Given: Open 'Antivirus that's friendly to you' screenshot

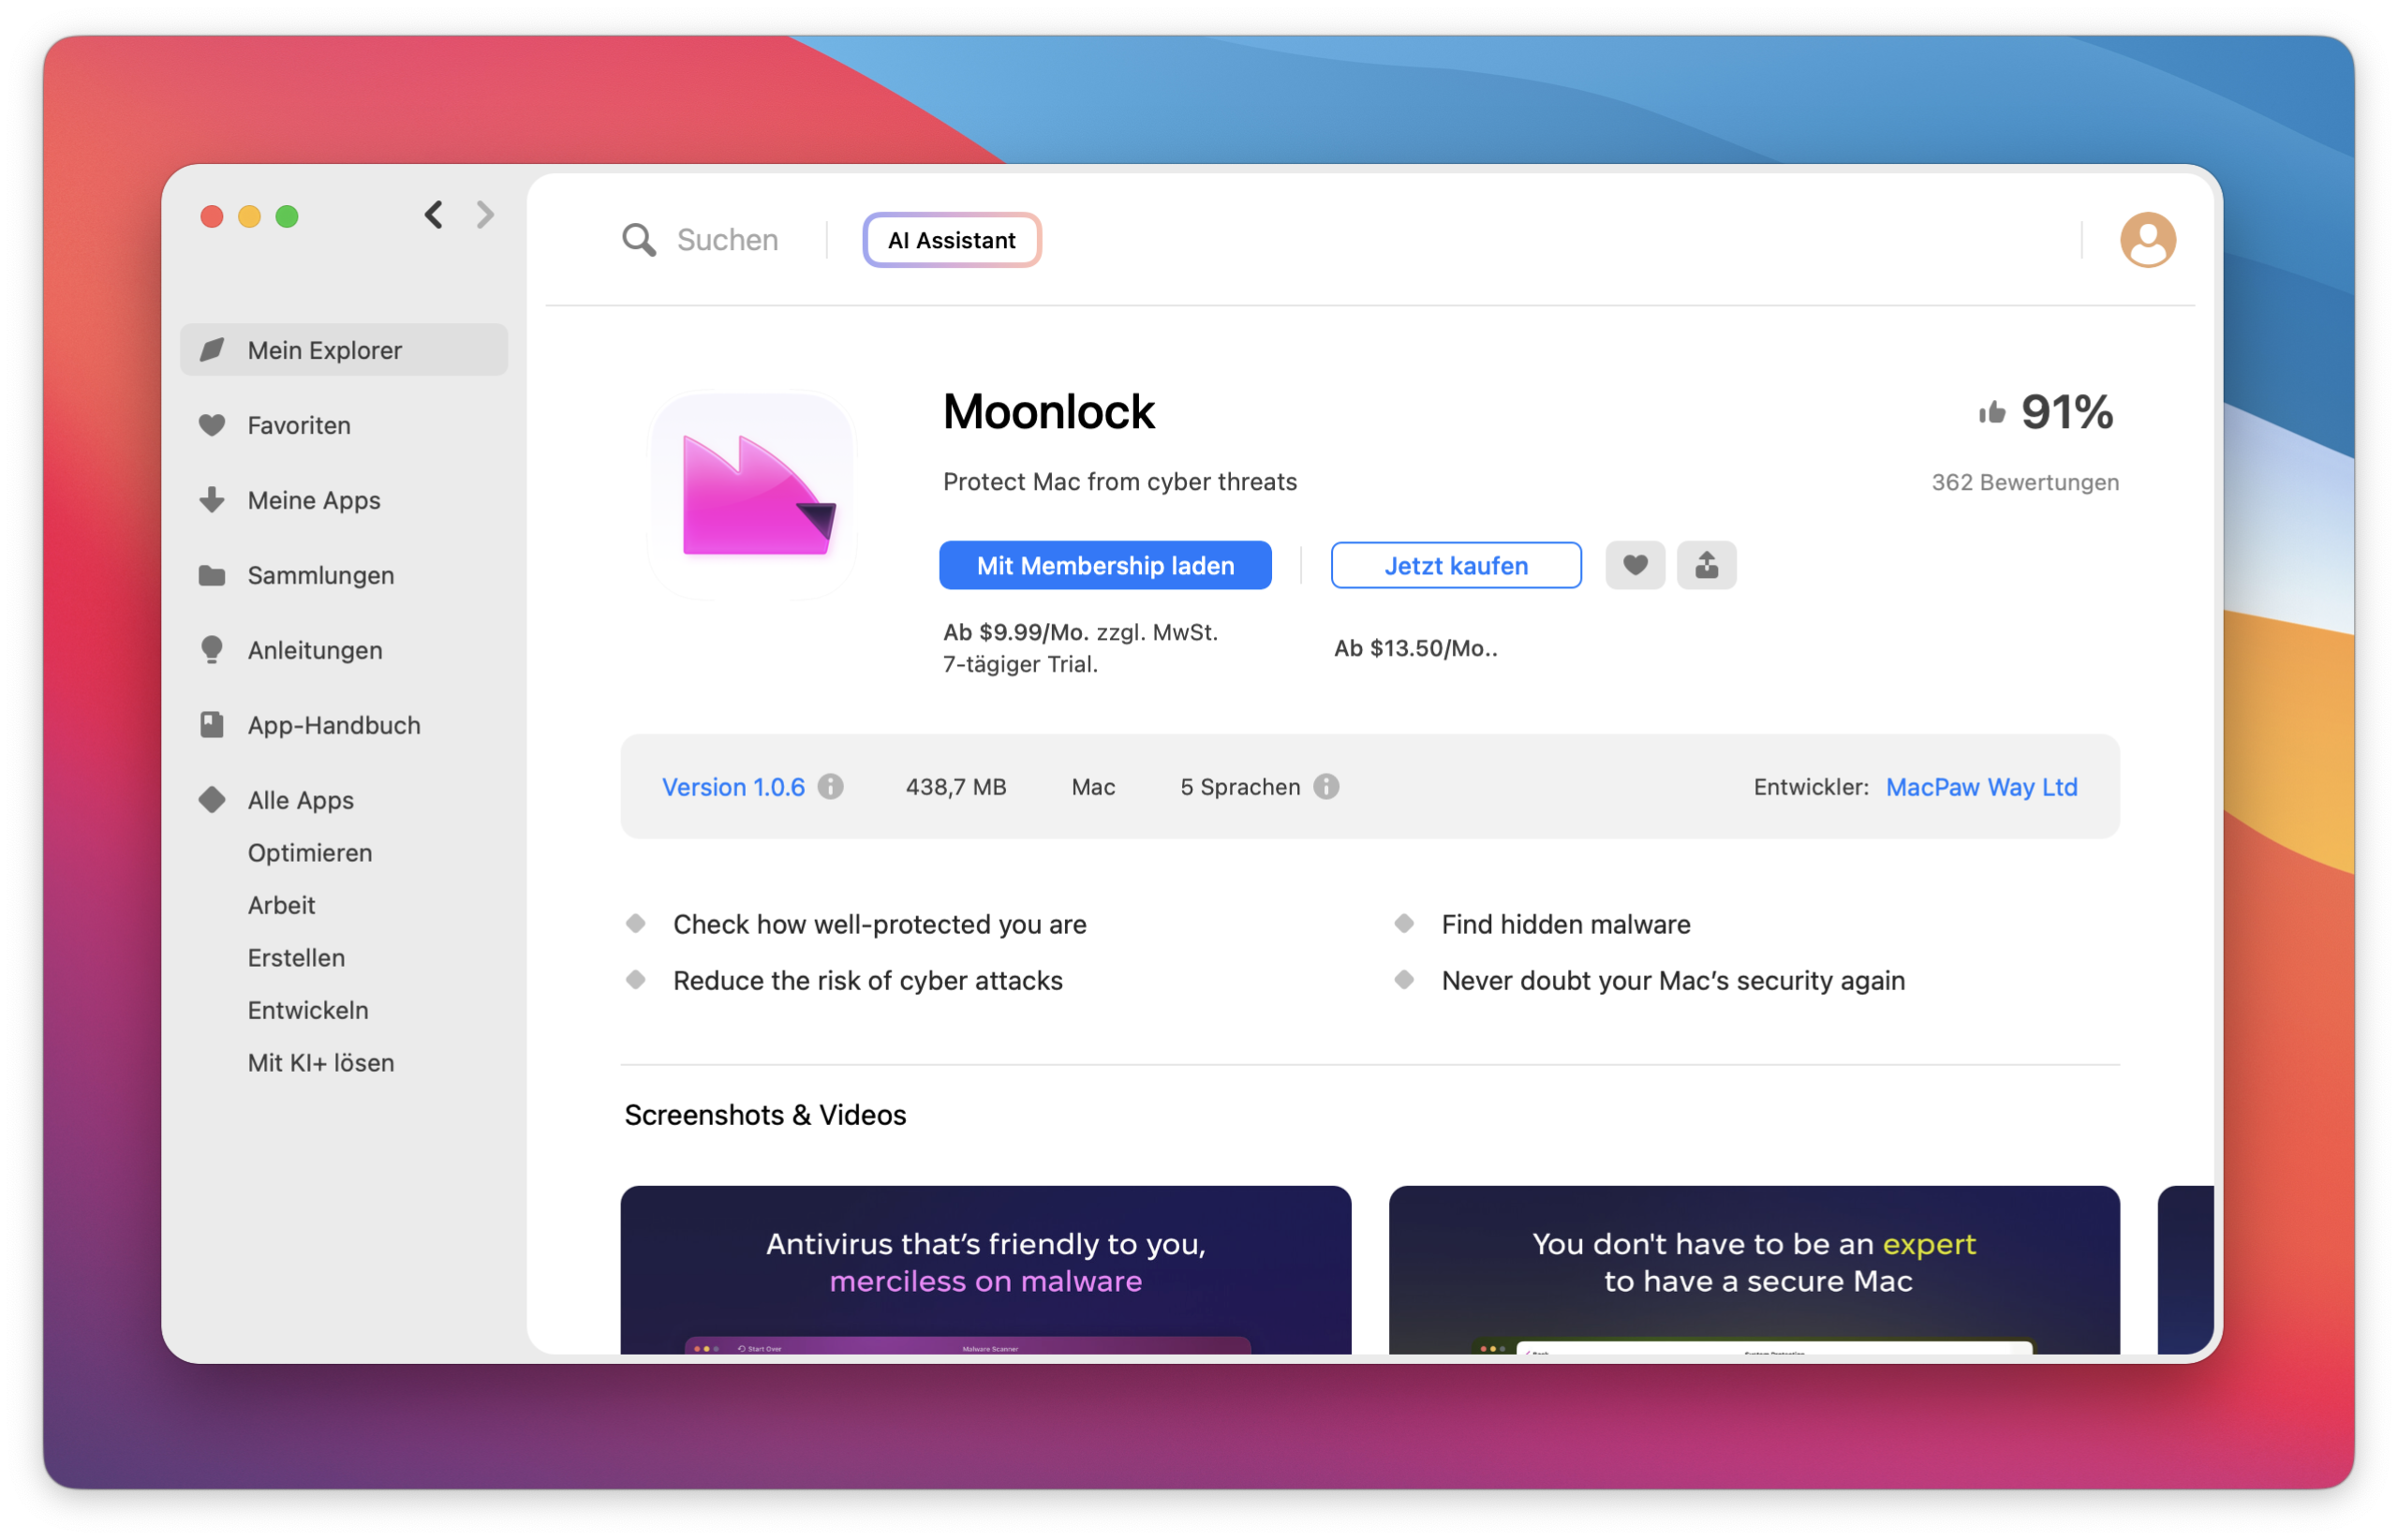Looking at the screenshot, I should point(985,1270).
